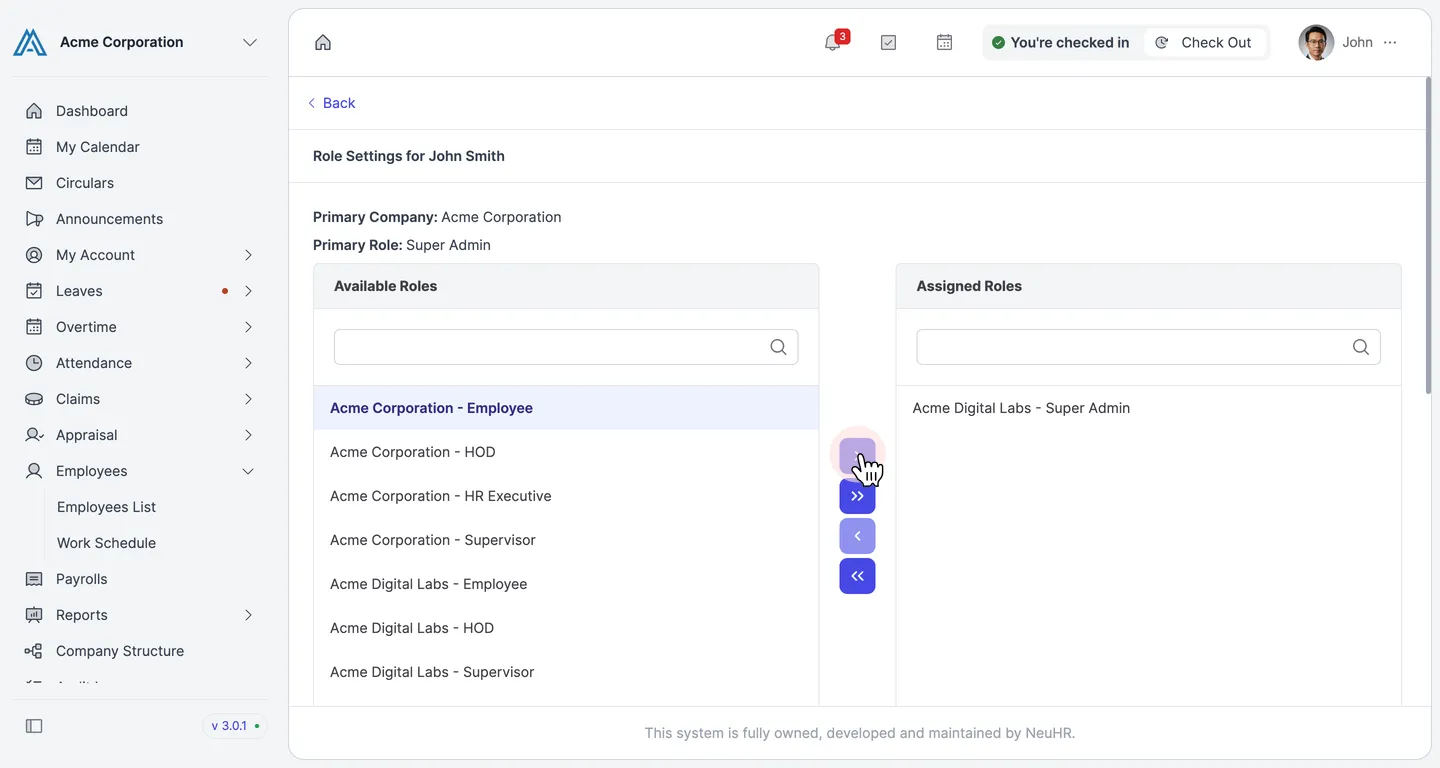Expand the My Account submenu chevron
1440x768 pixels.
(x=248, y=255)
